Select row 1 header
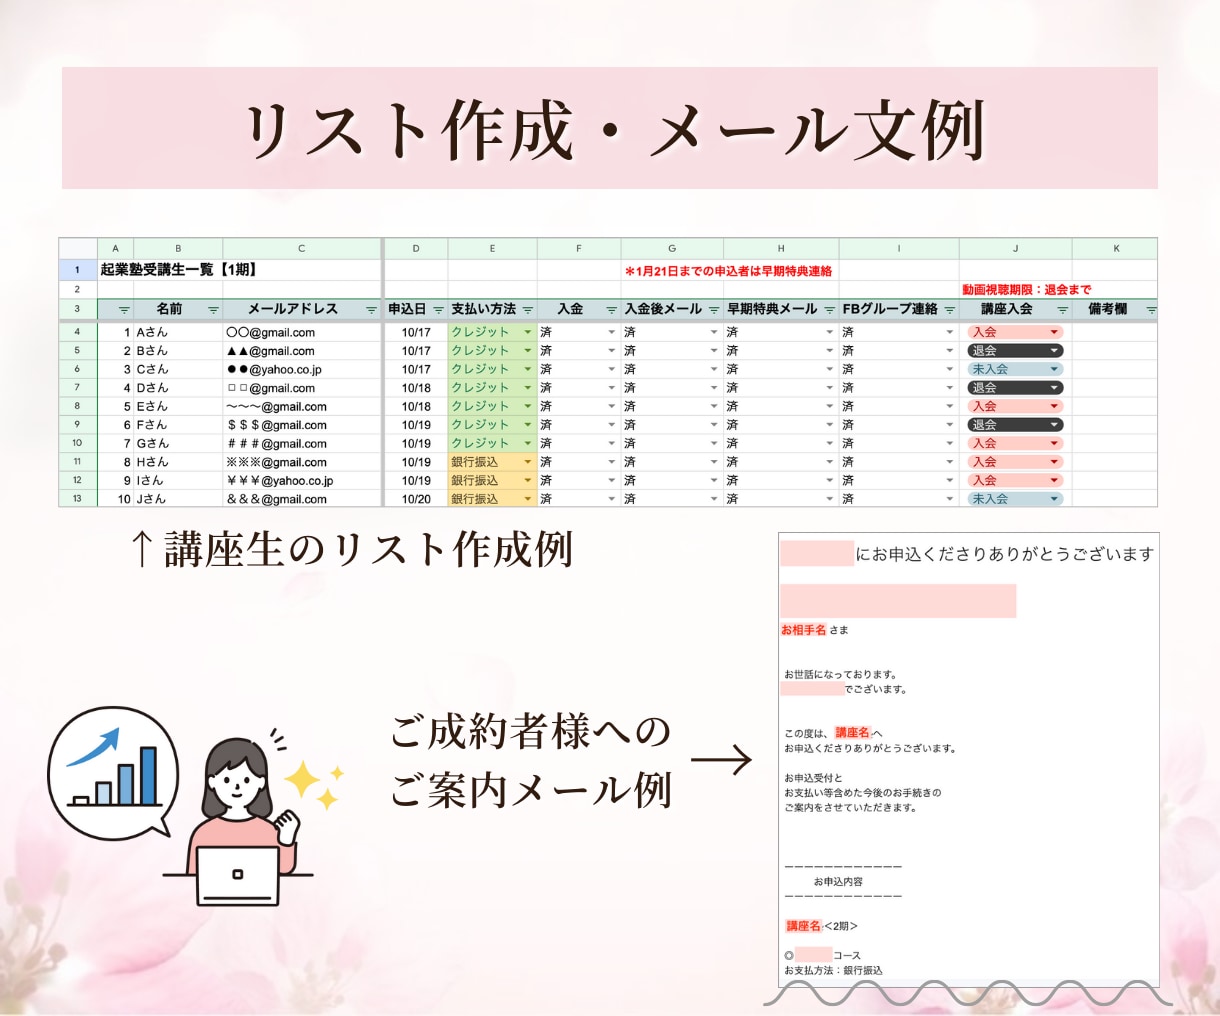 (78, 270)
